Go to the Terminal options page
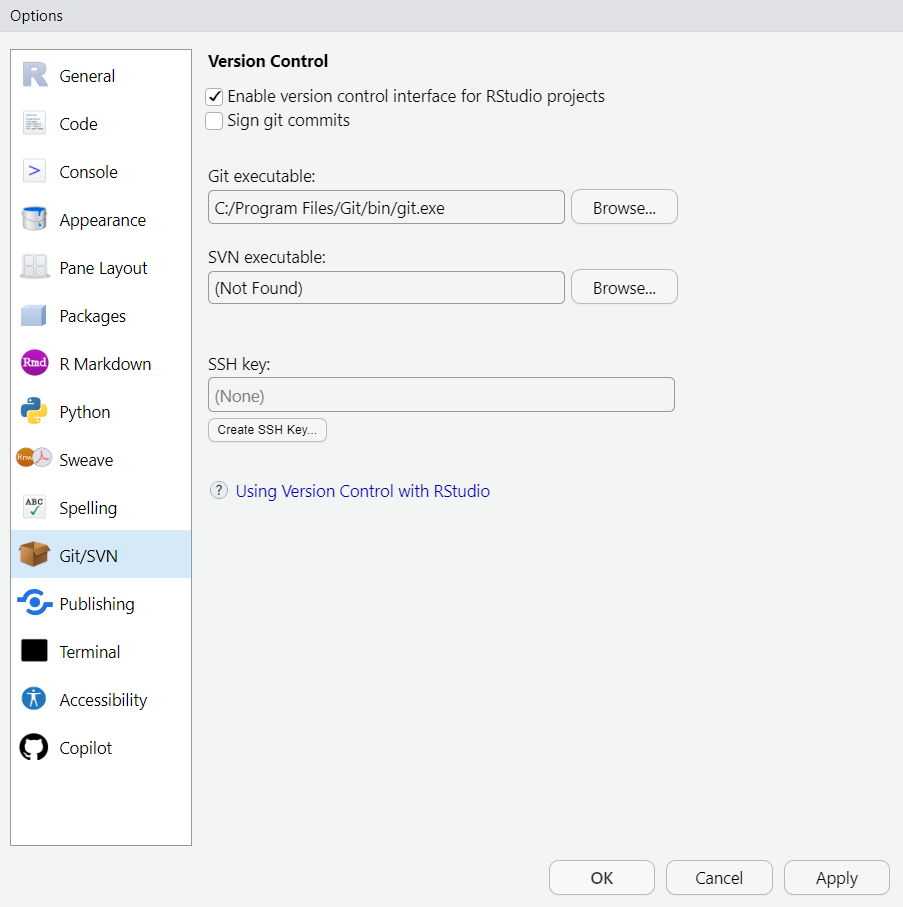Image resolution: width=903 pixels, height=907 pixels. tap(101, 652)
